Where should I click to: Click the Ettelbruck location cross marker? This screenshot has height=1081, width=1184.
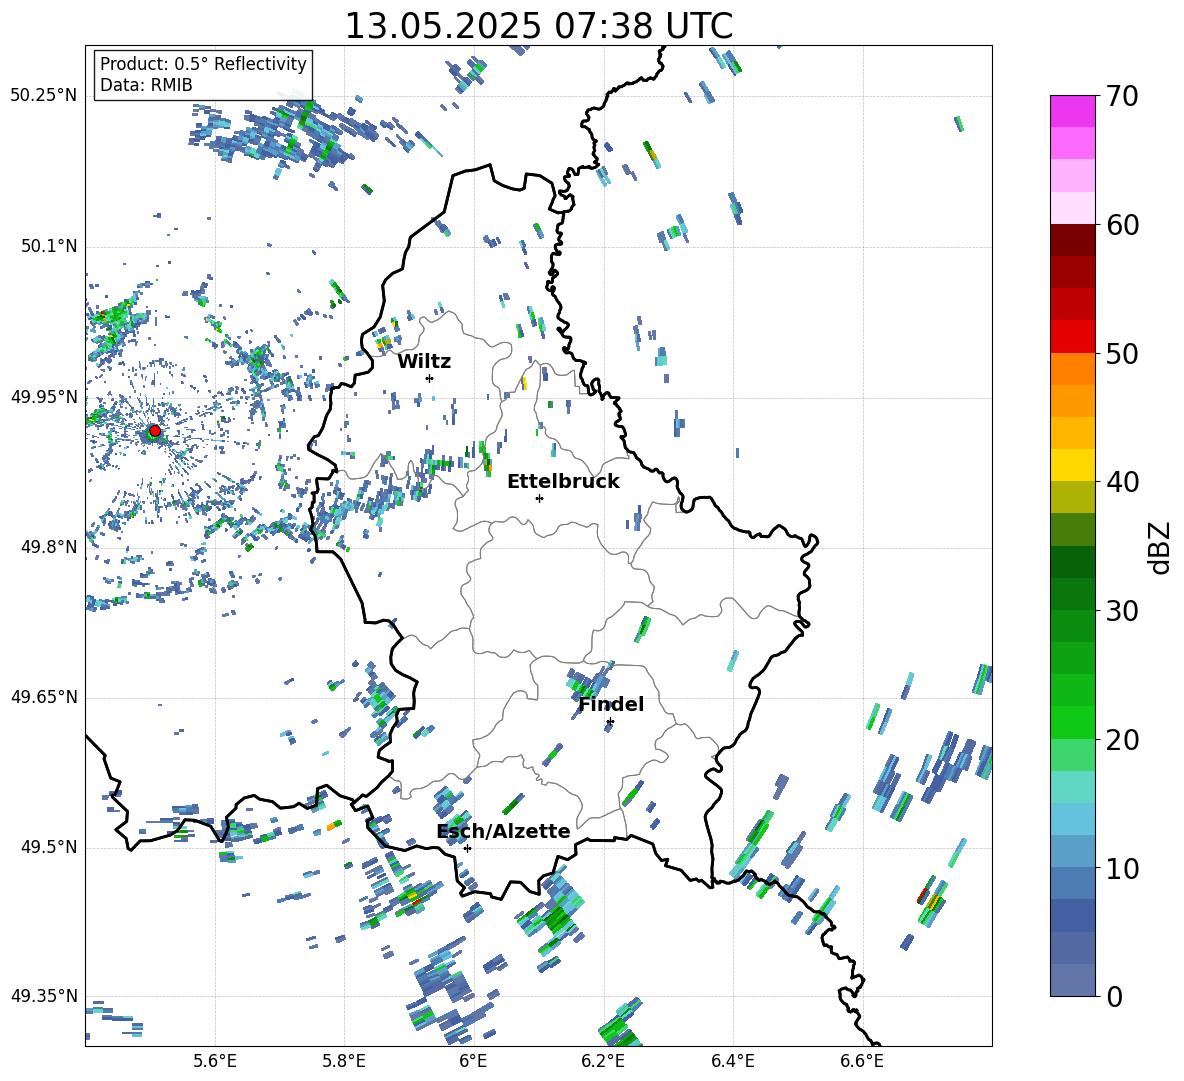tap(539, 498)
